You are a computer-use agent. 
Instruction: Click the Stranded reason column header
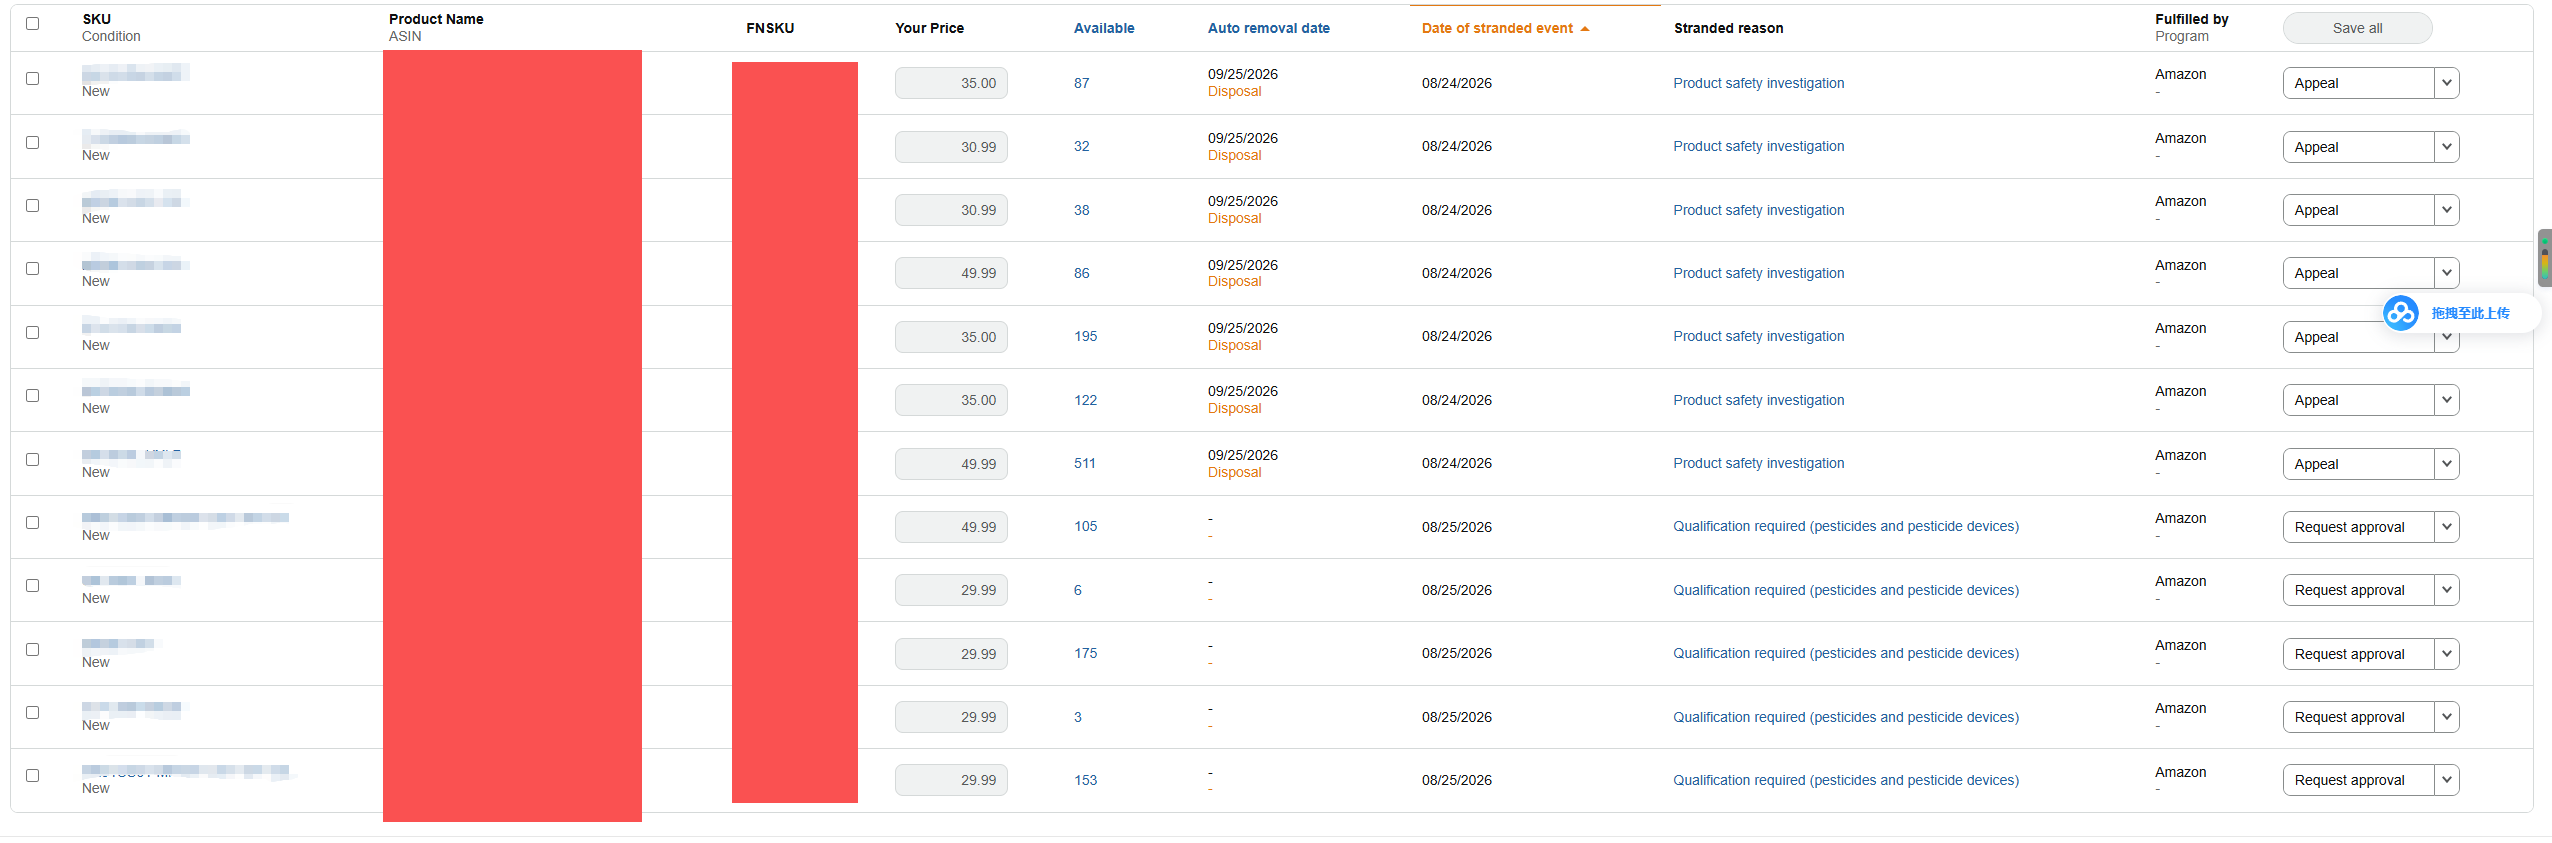pos(1728,28)
